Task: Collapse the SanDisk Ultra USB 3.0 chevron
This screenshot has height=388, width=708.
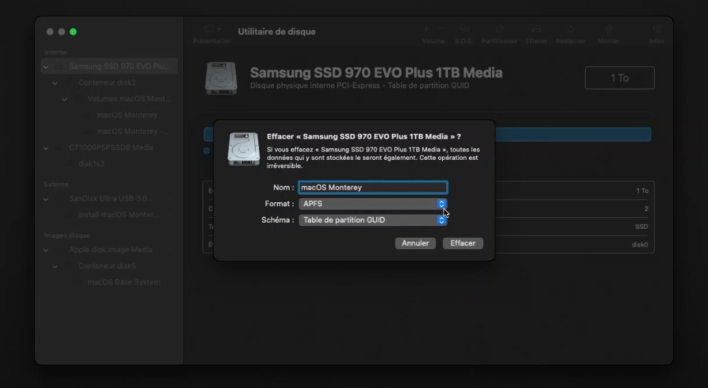Action: coord(46,199)
